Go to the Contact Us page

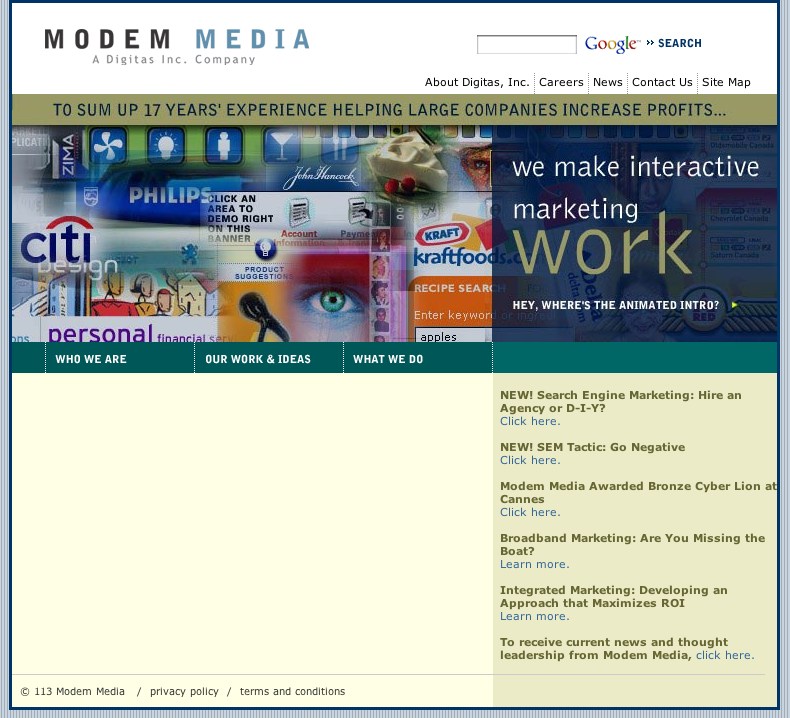coord(661,82)
